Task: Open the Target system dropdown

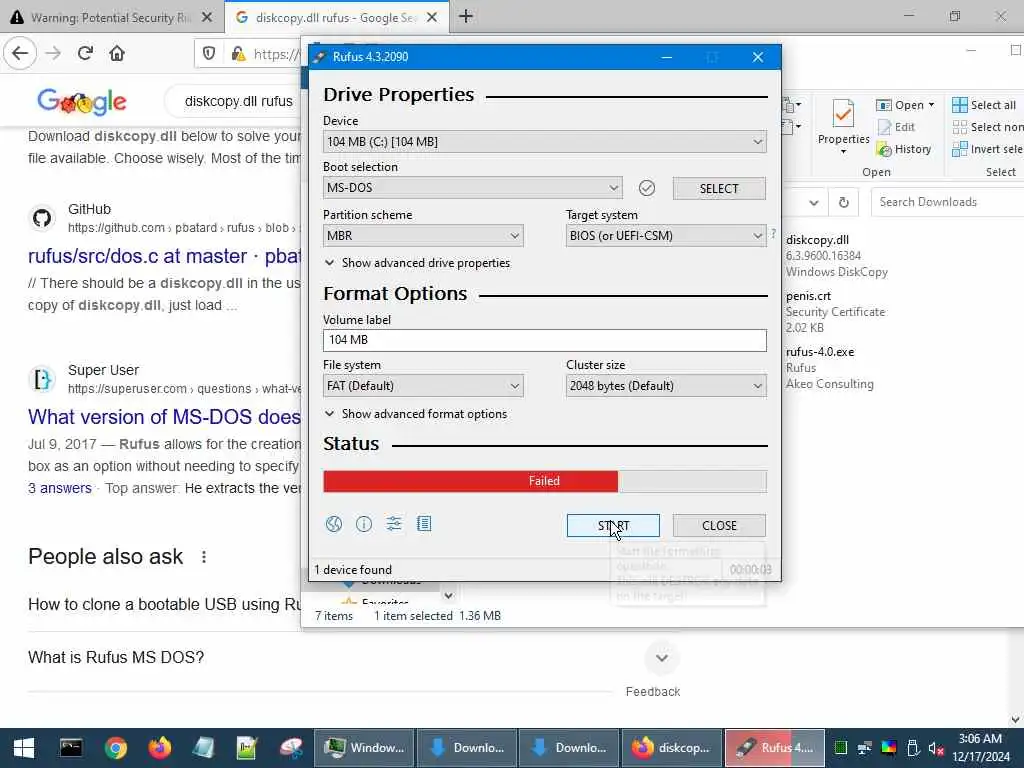Action: [665, 236]
